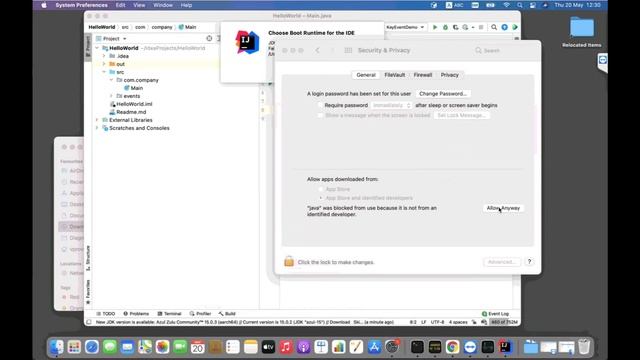Switch to the Firewall tab
The height and width of the screenshot is (360, 640).
423,75
